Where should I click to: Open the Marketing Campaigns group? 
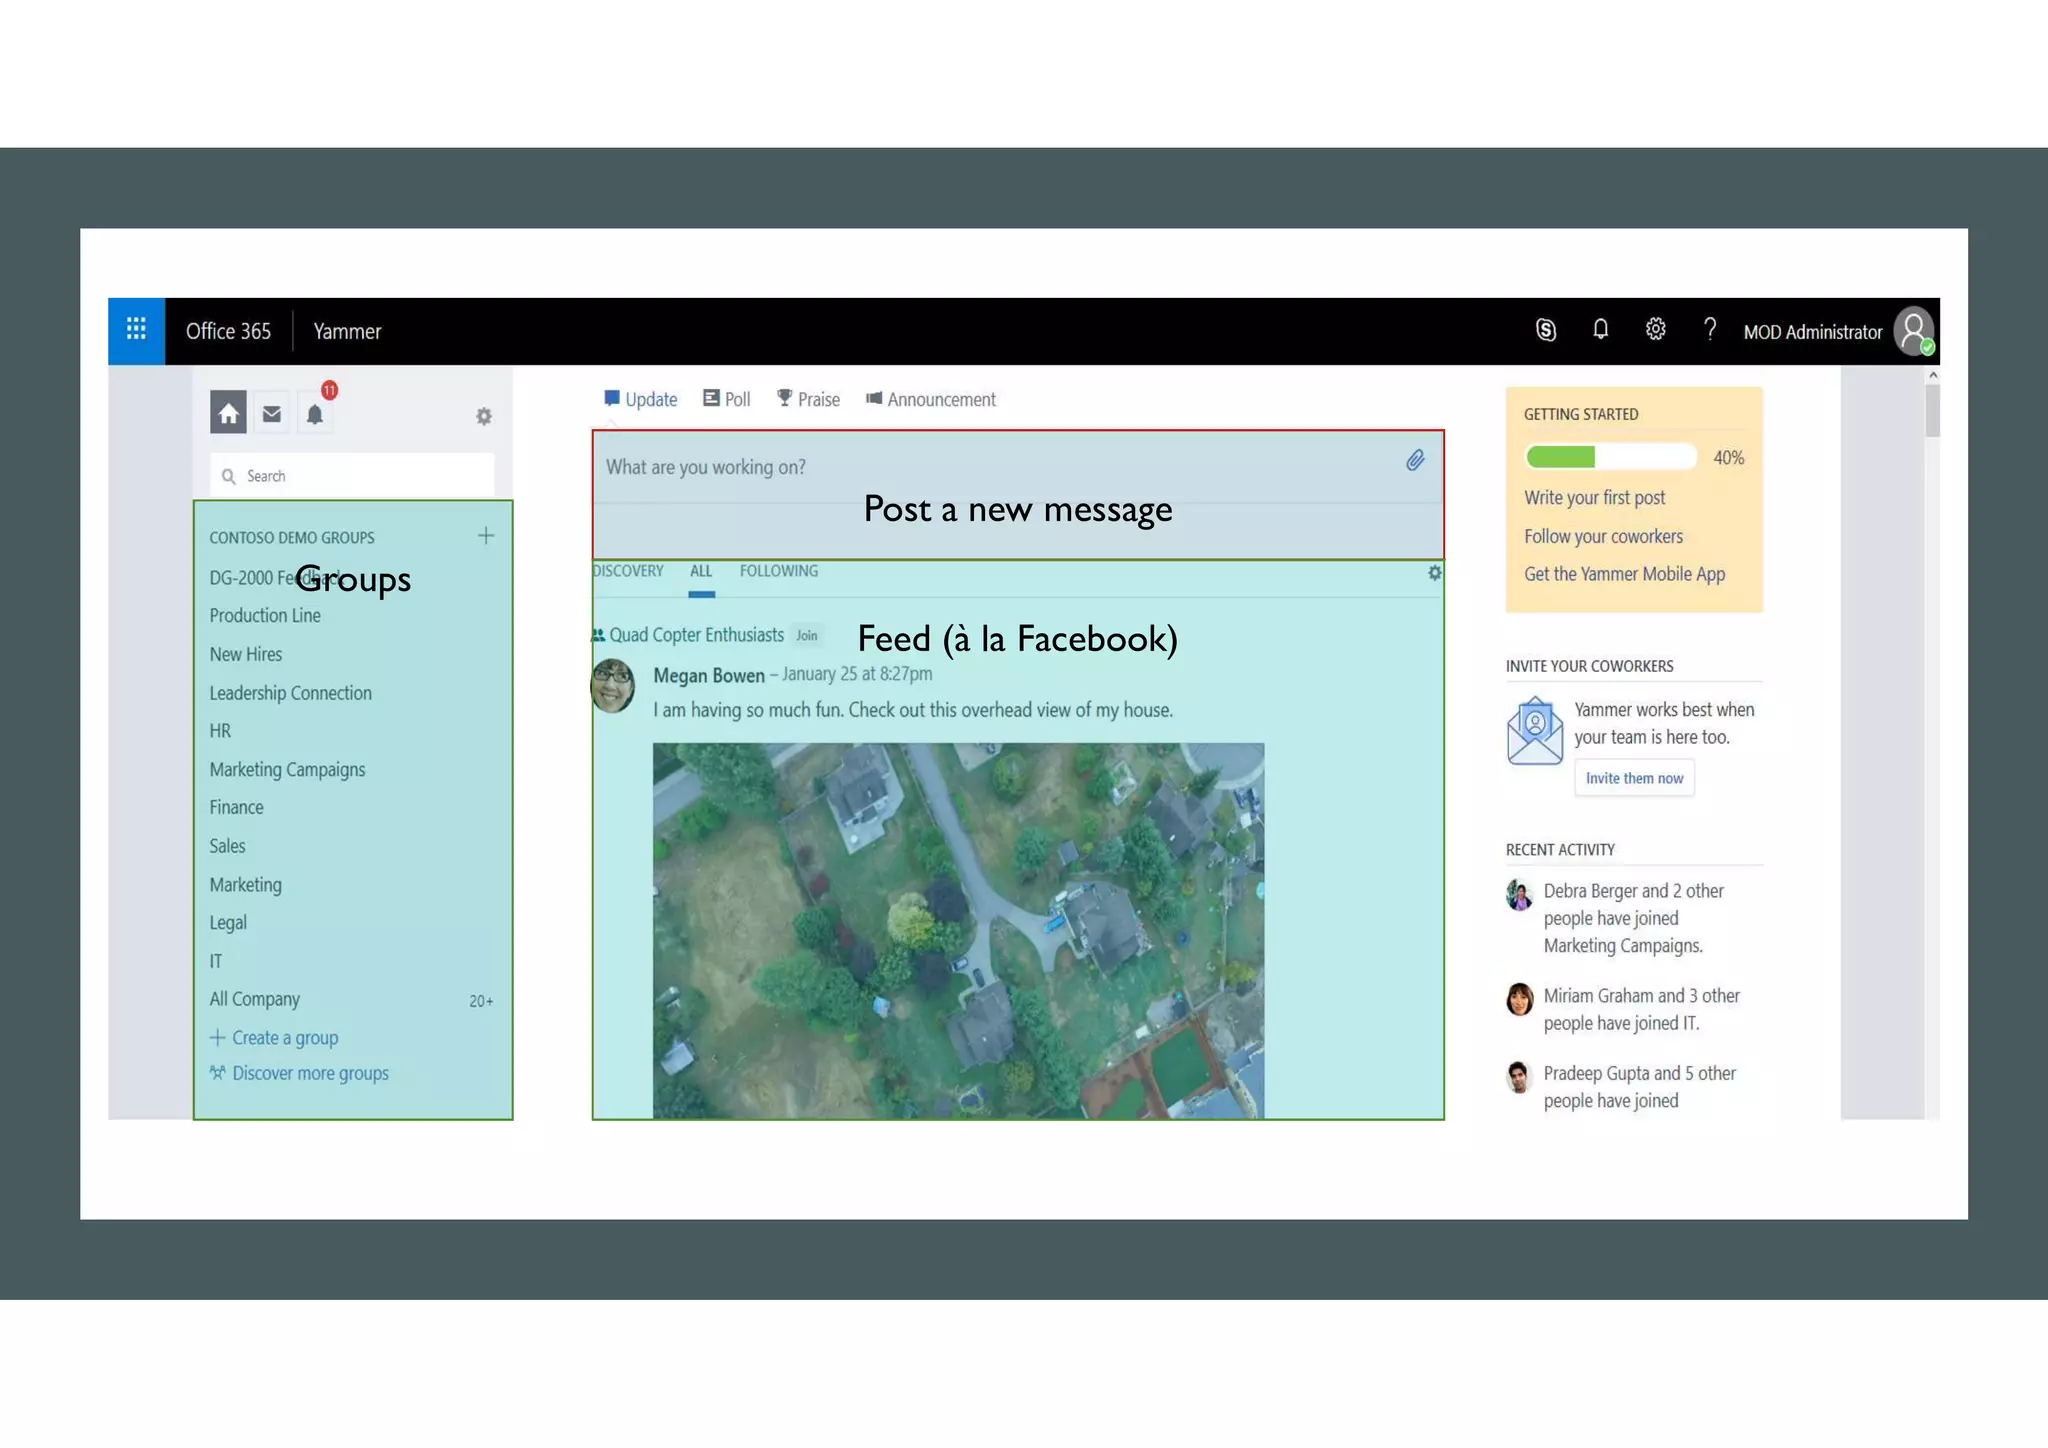(x=287, y=770)
